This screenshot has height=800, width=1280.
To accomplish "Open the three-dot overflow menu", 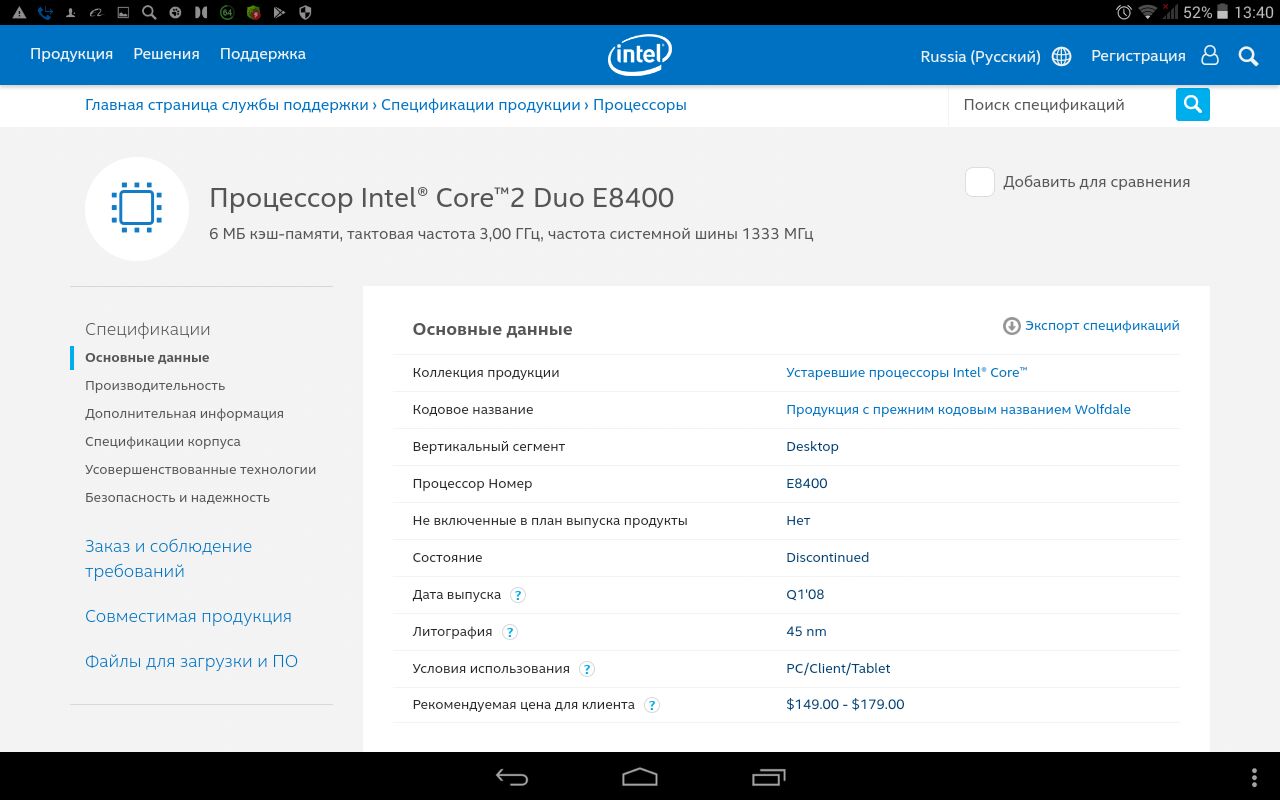I will pyautogui.click(x=1254, y=777).
